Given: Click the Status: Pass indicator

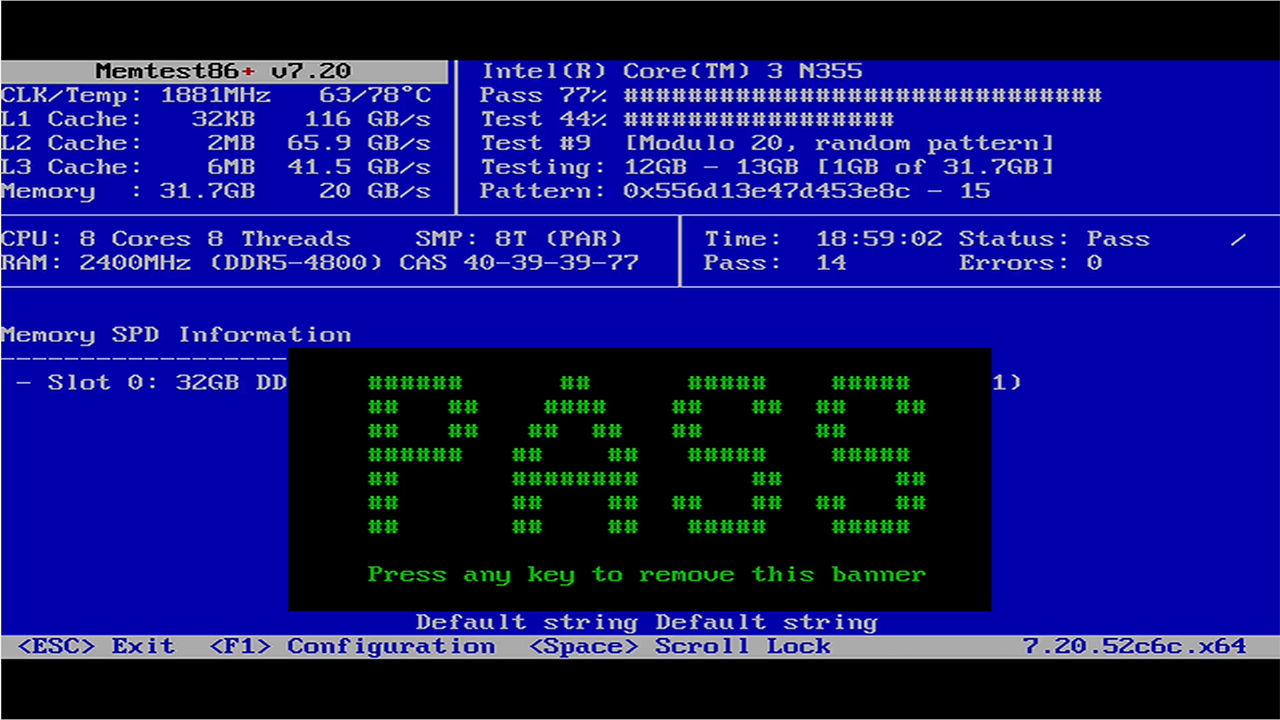Looking at the screenshot, I should [x=1054, y=239].
